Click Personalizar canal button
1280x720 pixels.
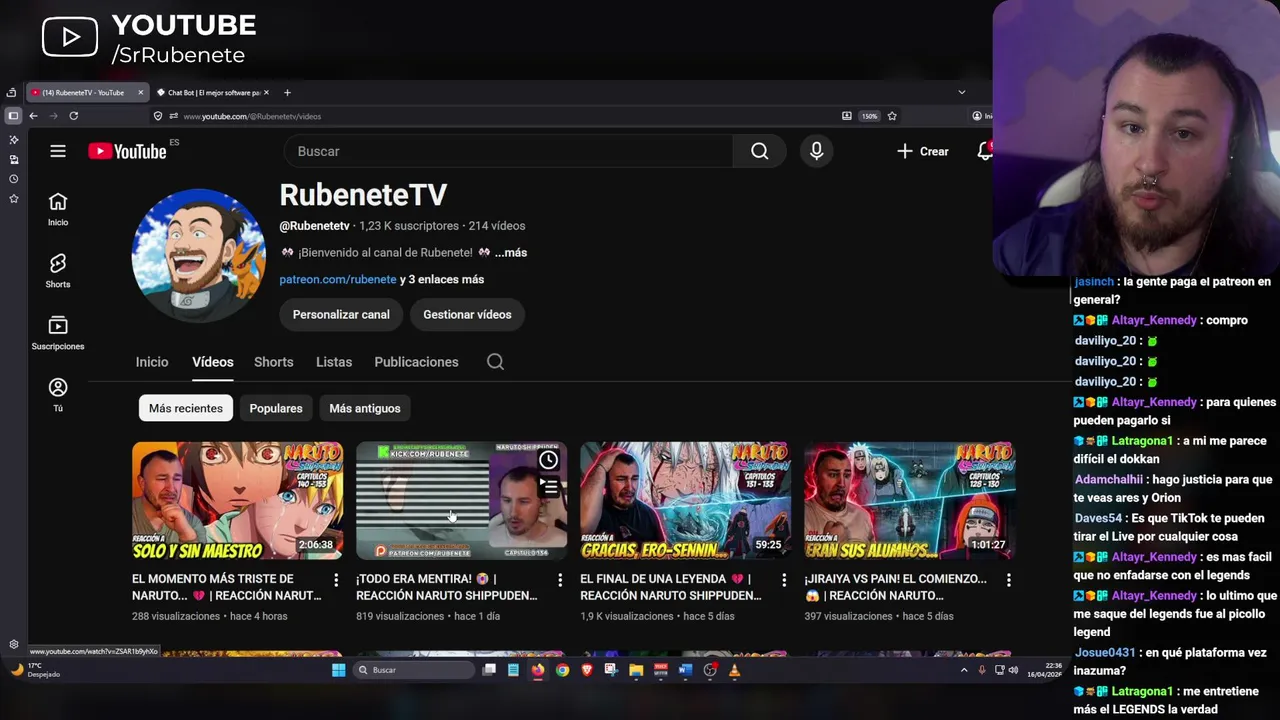click(341, 315)
